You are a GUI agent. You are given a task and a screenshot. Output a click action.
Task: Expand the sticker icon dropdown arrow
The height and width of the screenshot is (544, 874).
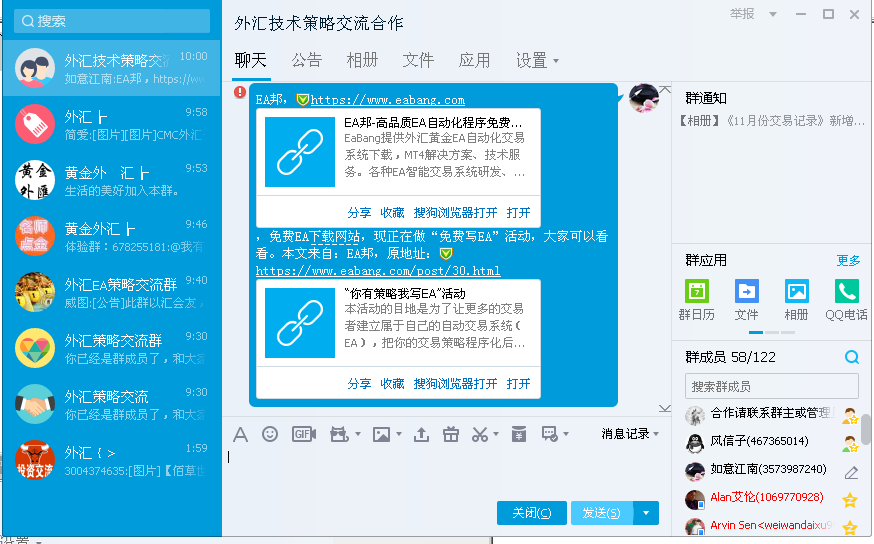point(357,434)
